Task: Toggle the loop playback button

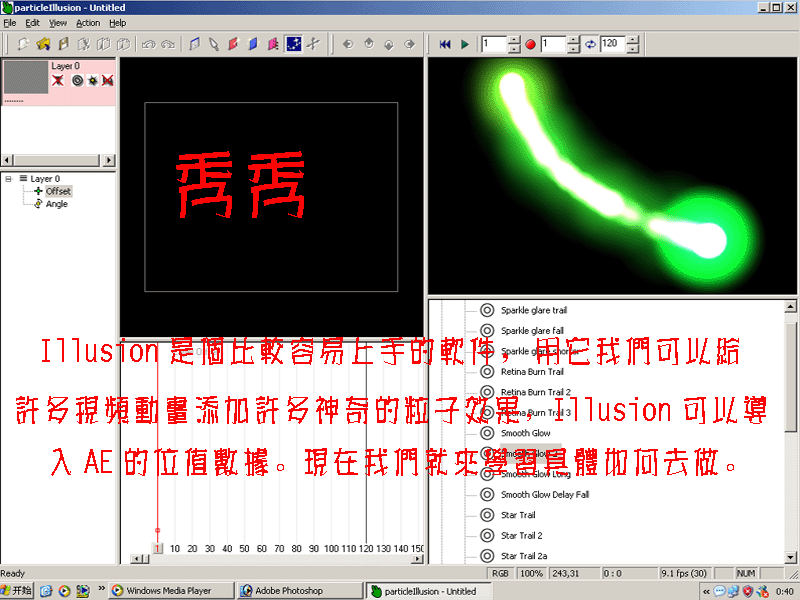Action: coord(590,44)
